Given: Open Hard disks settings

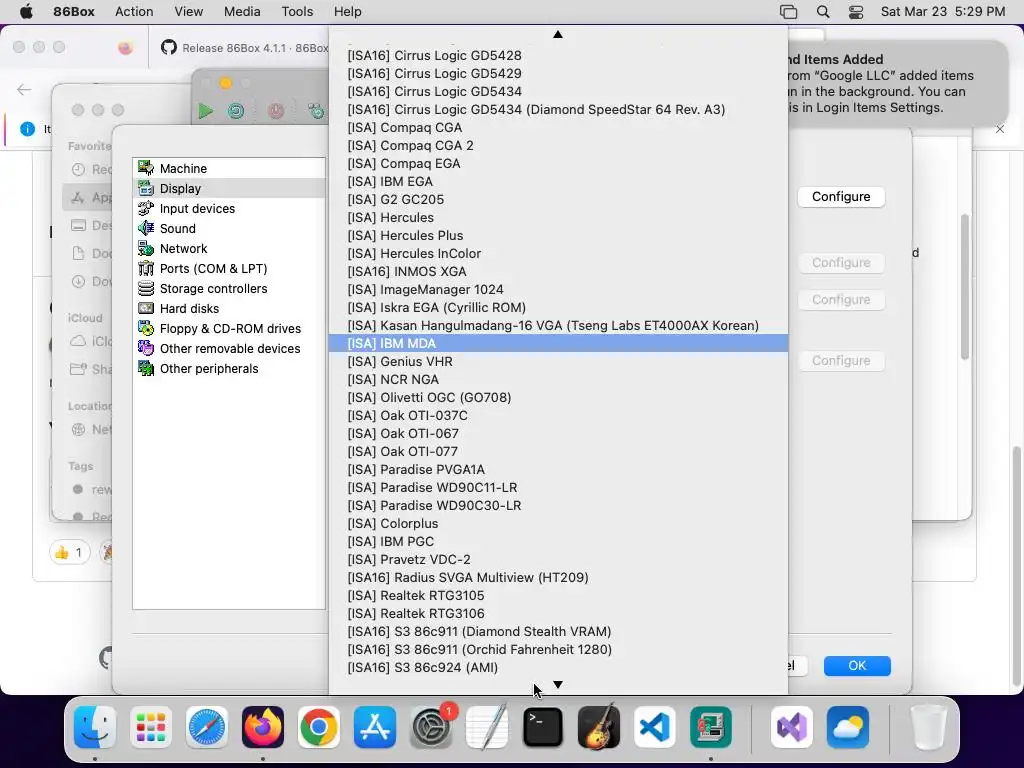Looking at the screenshot, I should click(x=229, y=309).
